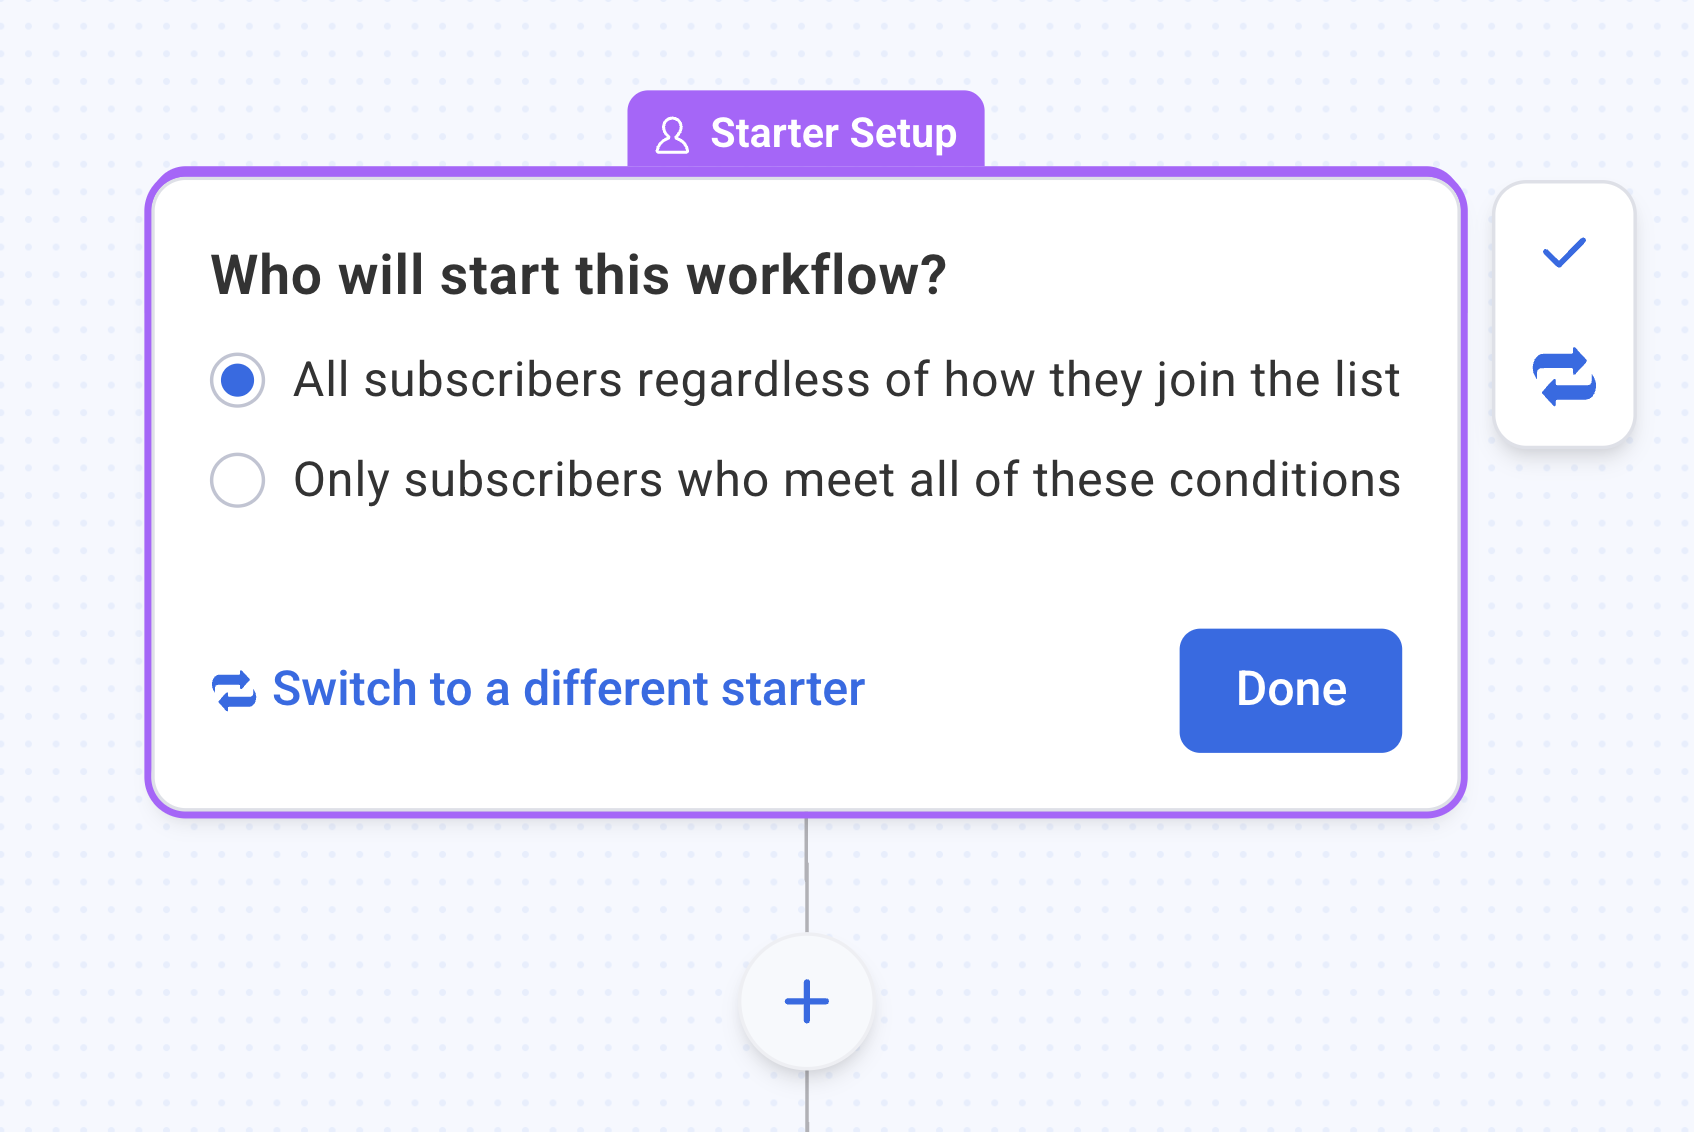Click the purple Starter Setup tab label
The image size is (1694, 1132).
(x=806, y=133)
